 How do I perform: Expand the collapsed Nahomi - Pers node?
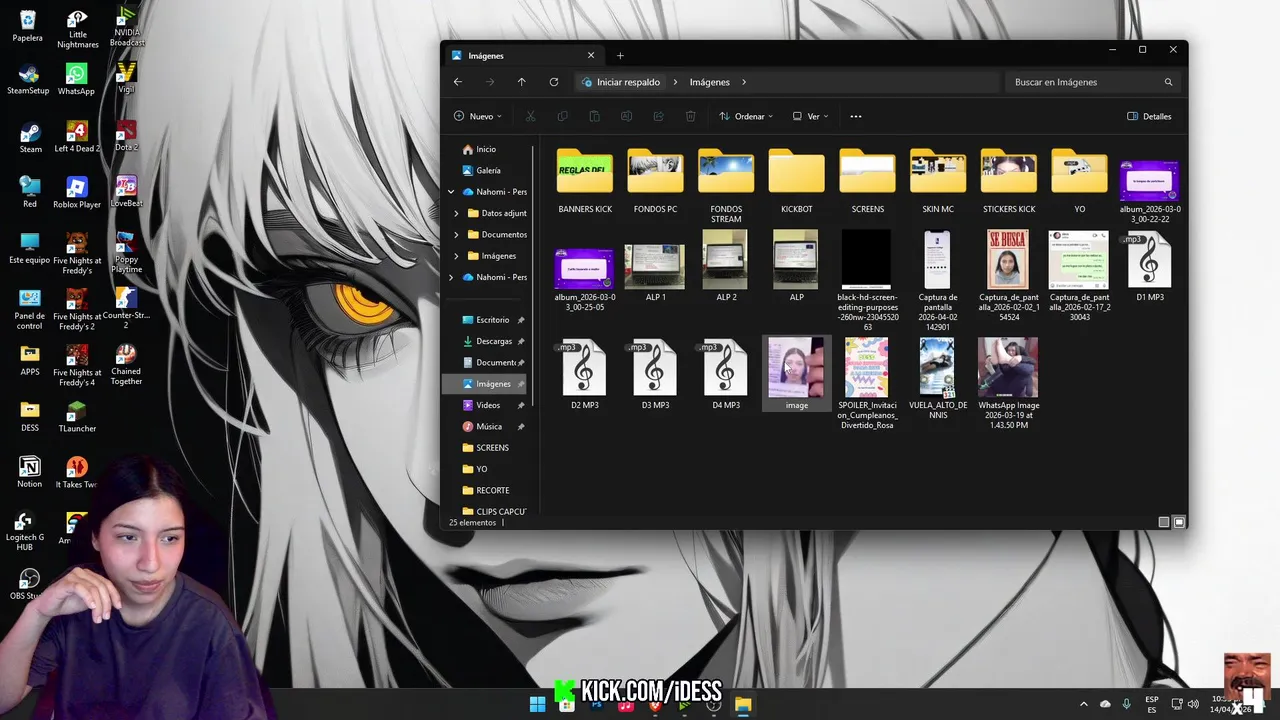[x=451, y=277]
